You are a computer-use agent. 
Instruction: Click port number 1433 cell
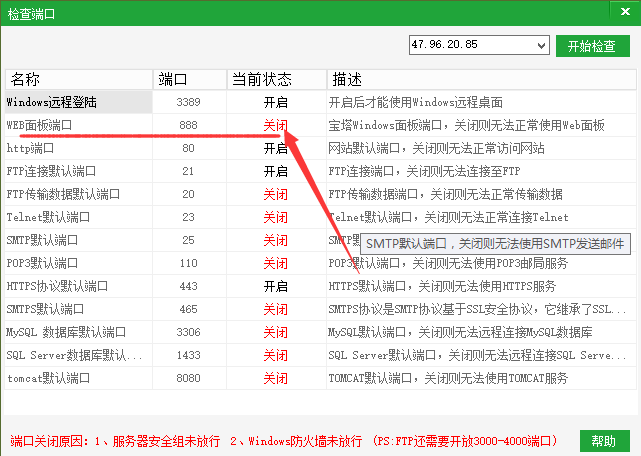(190, 355)
